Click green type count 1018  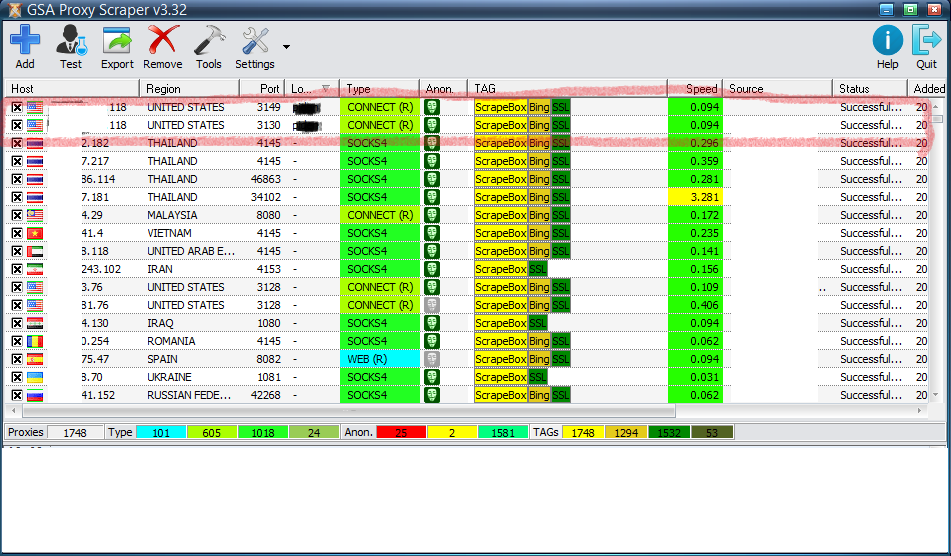[263, 432]
